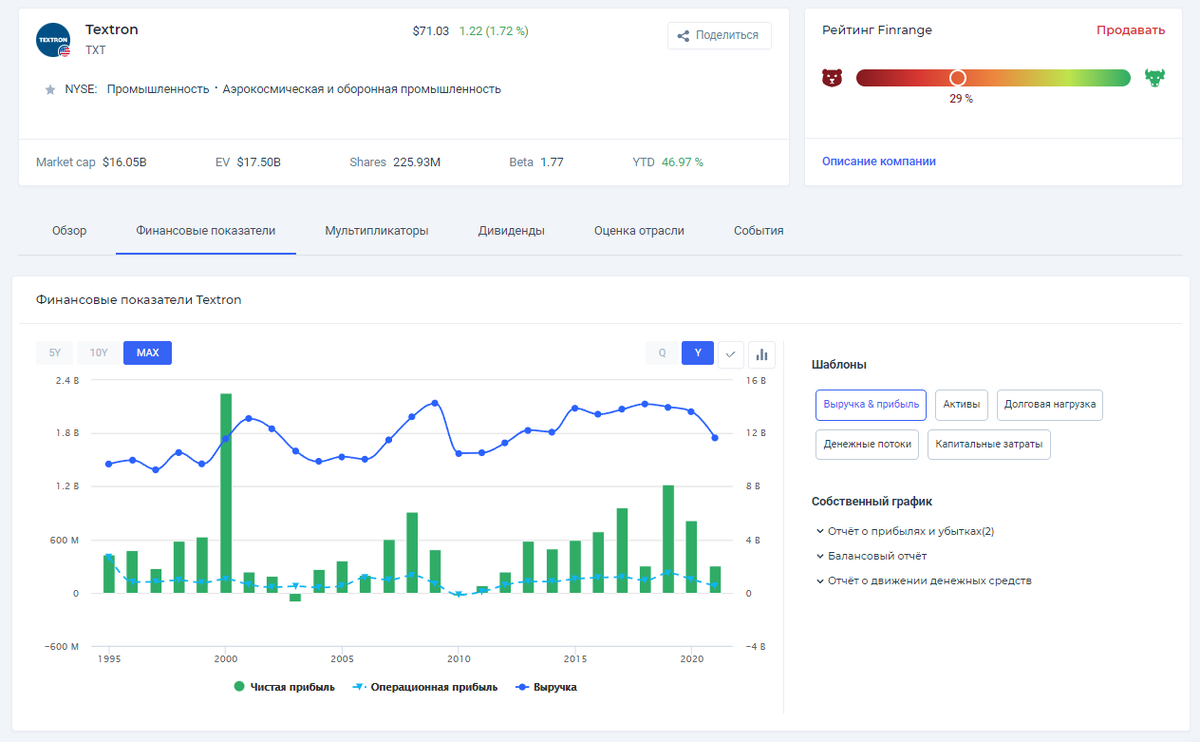Image resolution: width=1200 pixels, height=742 pixels.
Task: Apply the Денежные потоки template
Action: tap(867, 445)
